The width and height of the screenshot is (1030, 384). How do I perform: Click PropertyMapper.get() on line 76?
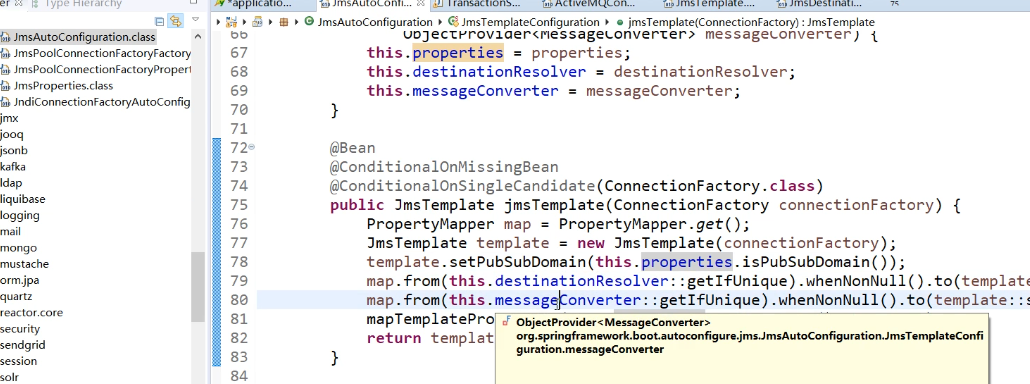pos(654,224)
